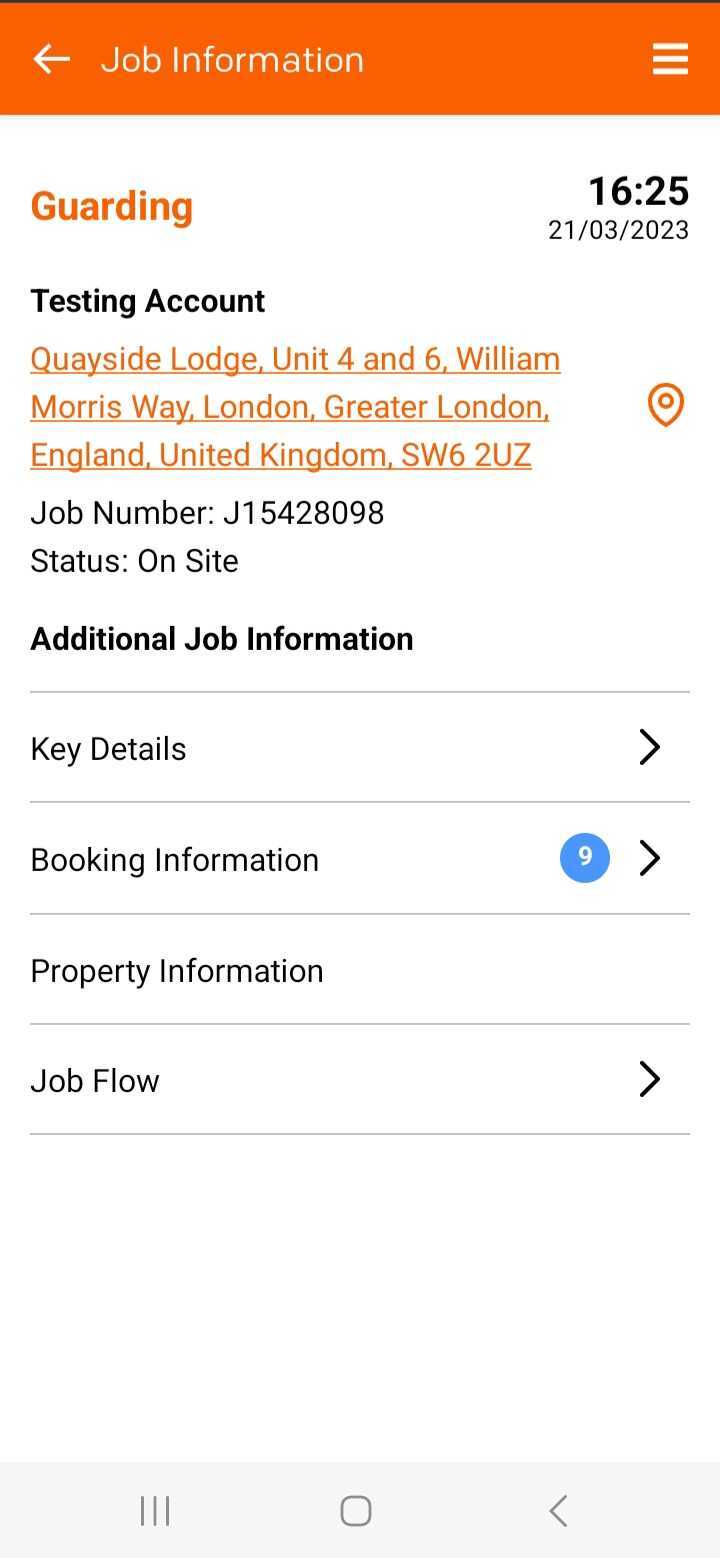Tap the blue 9 notification badge
Image resolution: width=720 pixels, height=1558 pixels.
click(x=585, y=857)
